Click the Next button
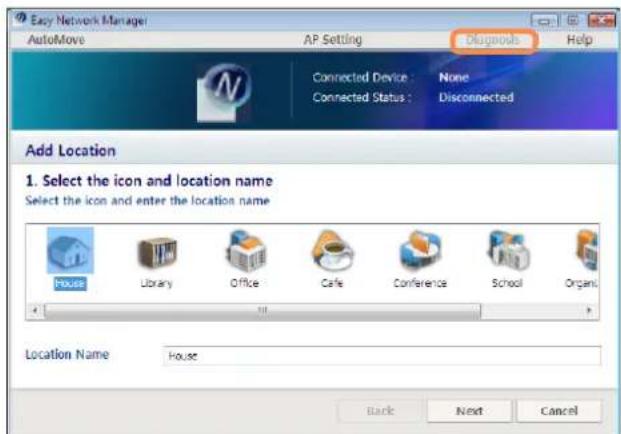This screenshot has width=621, height=434. [x=469, y=411]
